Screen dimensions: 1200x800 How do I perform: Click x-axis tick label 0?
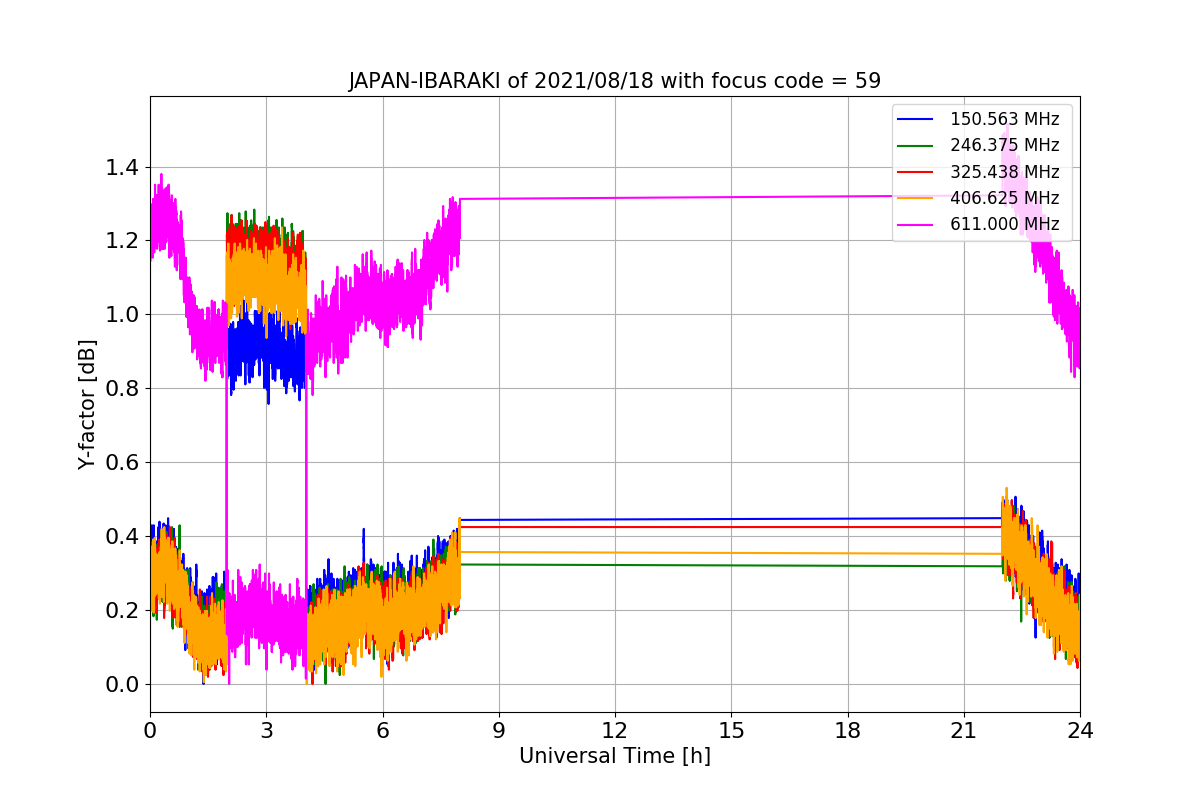tap(150, 730)
